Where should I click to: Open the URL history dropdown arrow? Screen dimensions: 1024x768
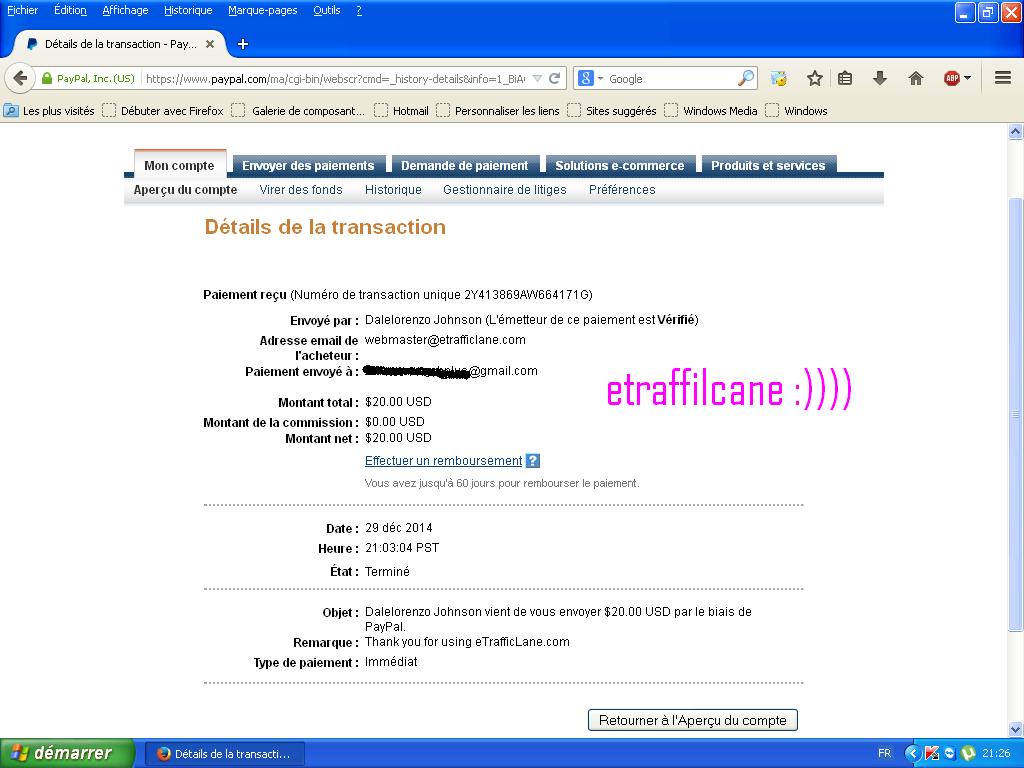coord(537,78)
